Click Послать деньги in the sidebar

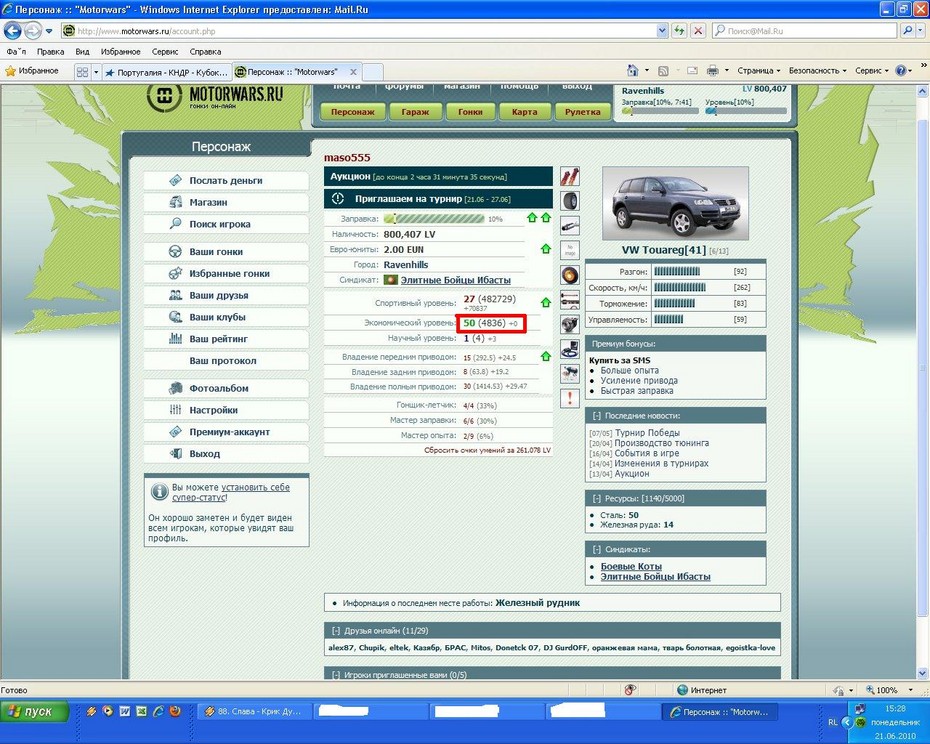(x=226, y=180)
